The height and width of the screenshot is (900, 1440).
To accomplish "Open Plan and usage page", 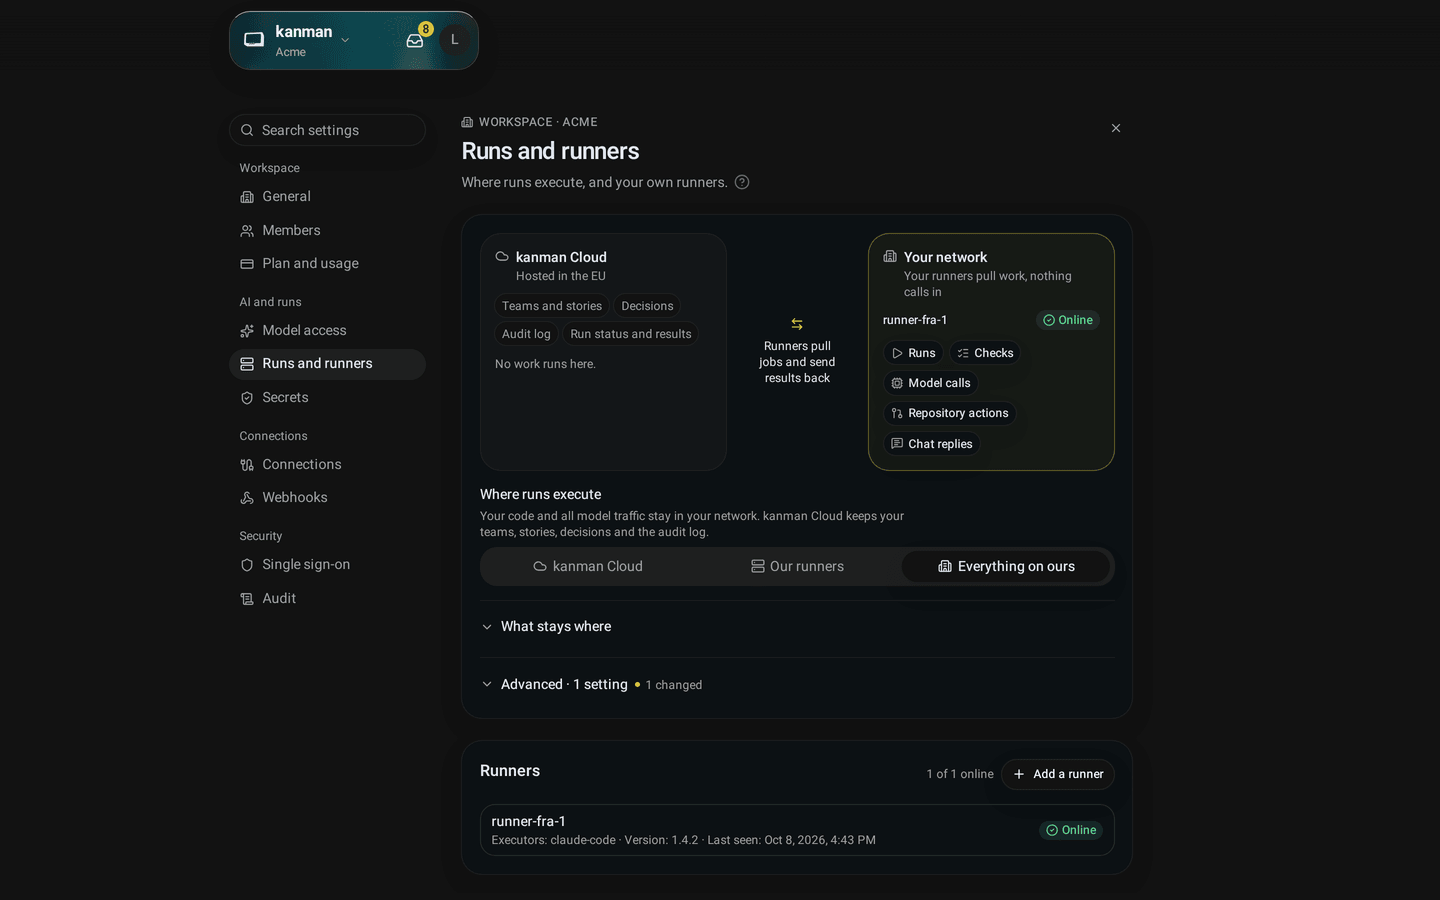I will tap(327, 264).
